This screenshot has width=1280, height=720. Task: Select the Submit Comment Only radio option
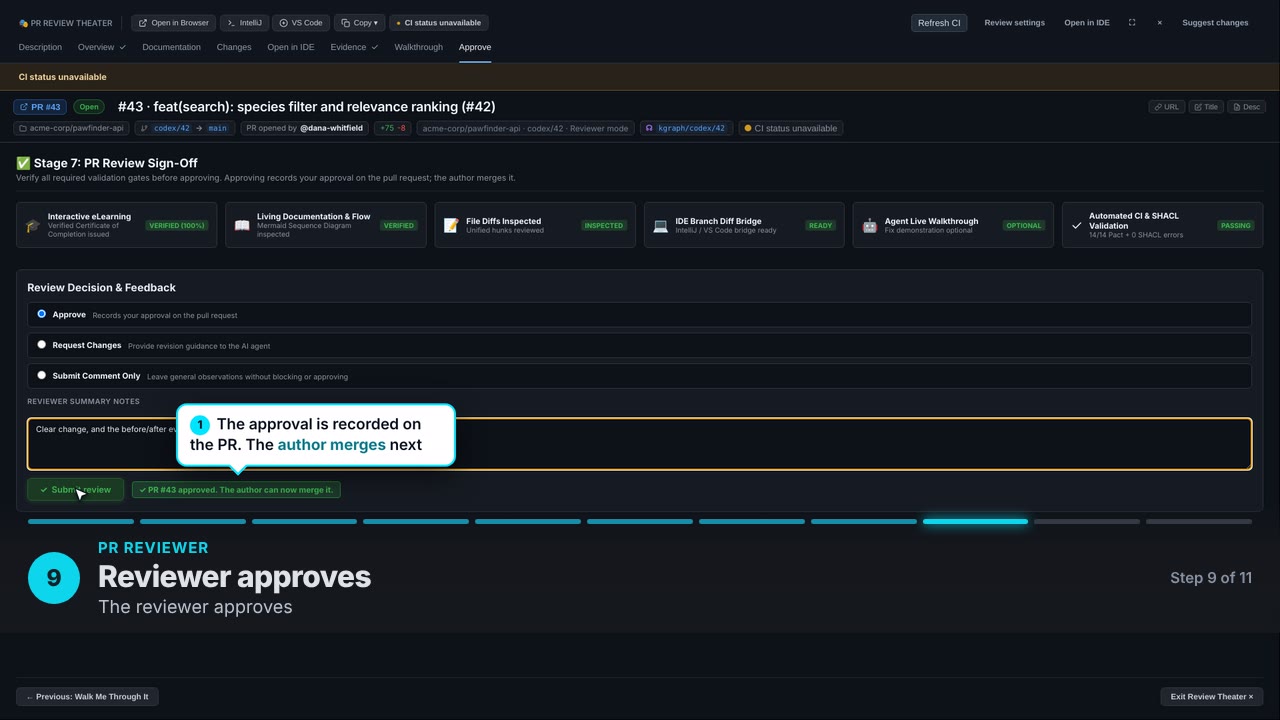click(41, 376)
